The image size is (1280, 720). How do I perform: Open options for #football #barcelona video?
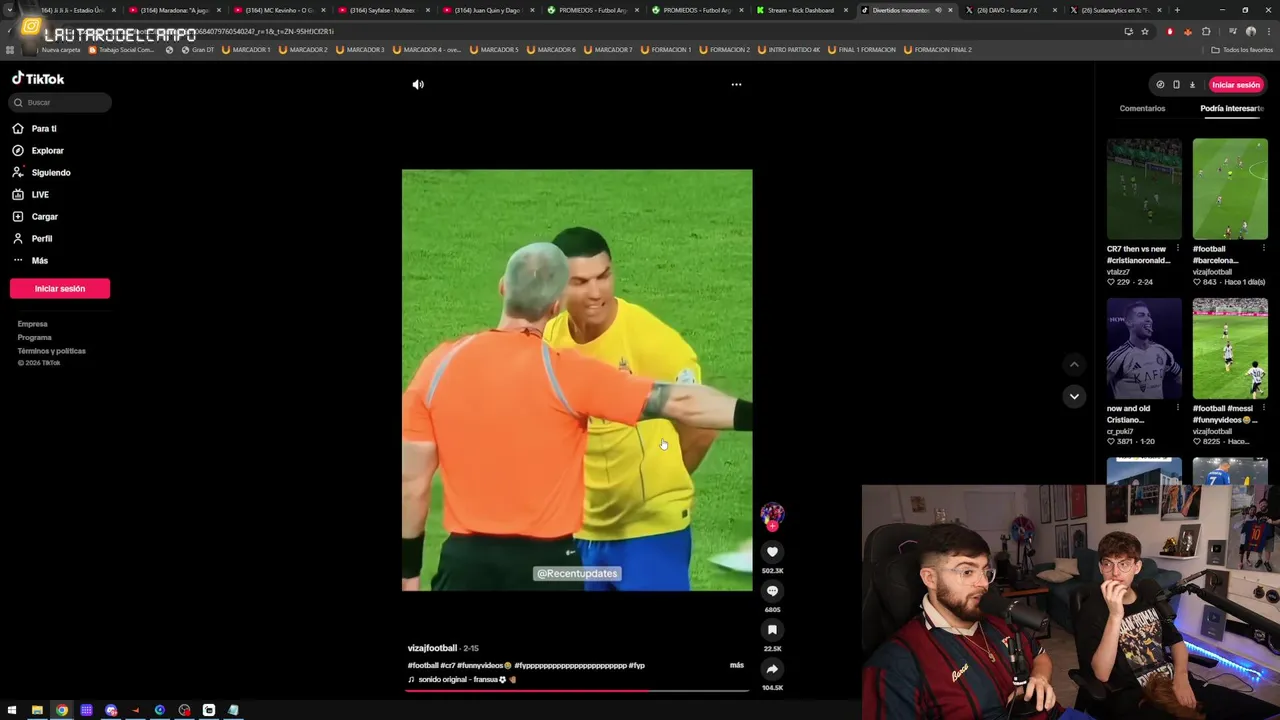coord(1264,249)
